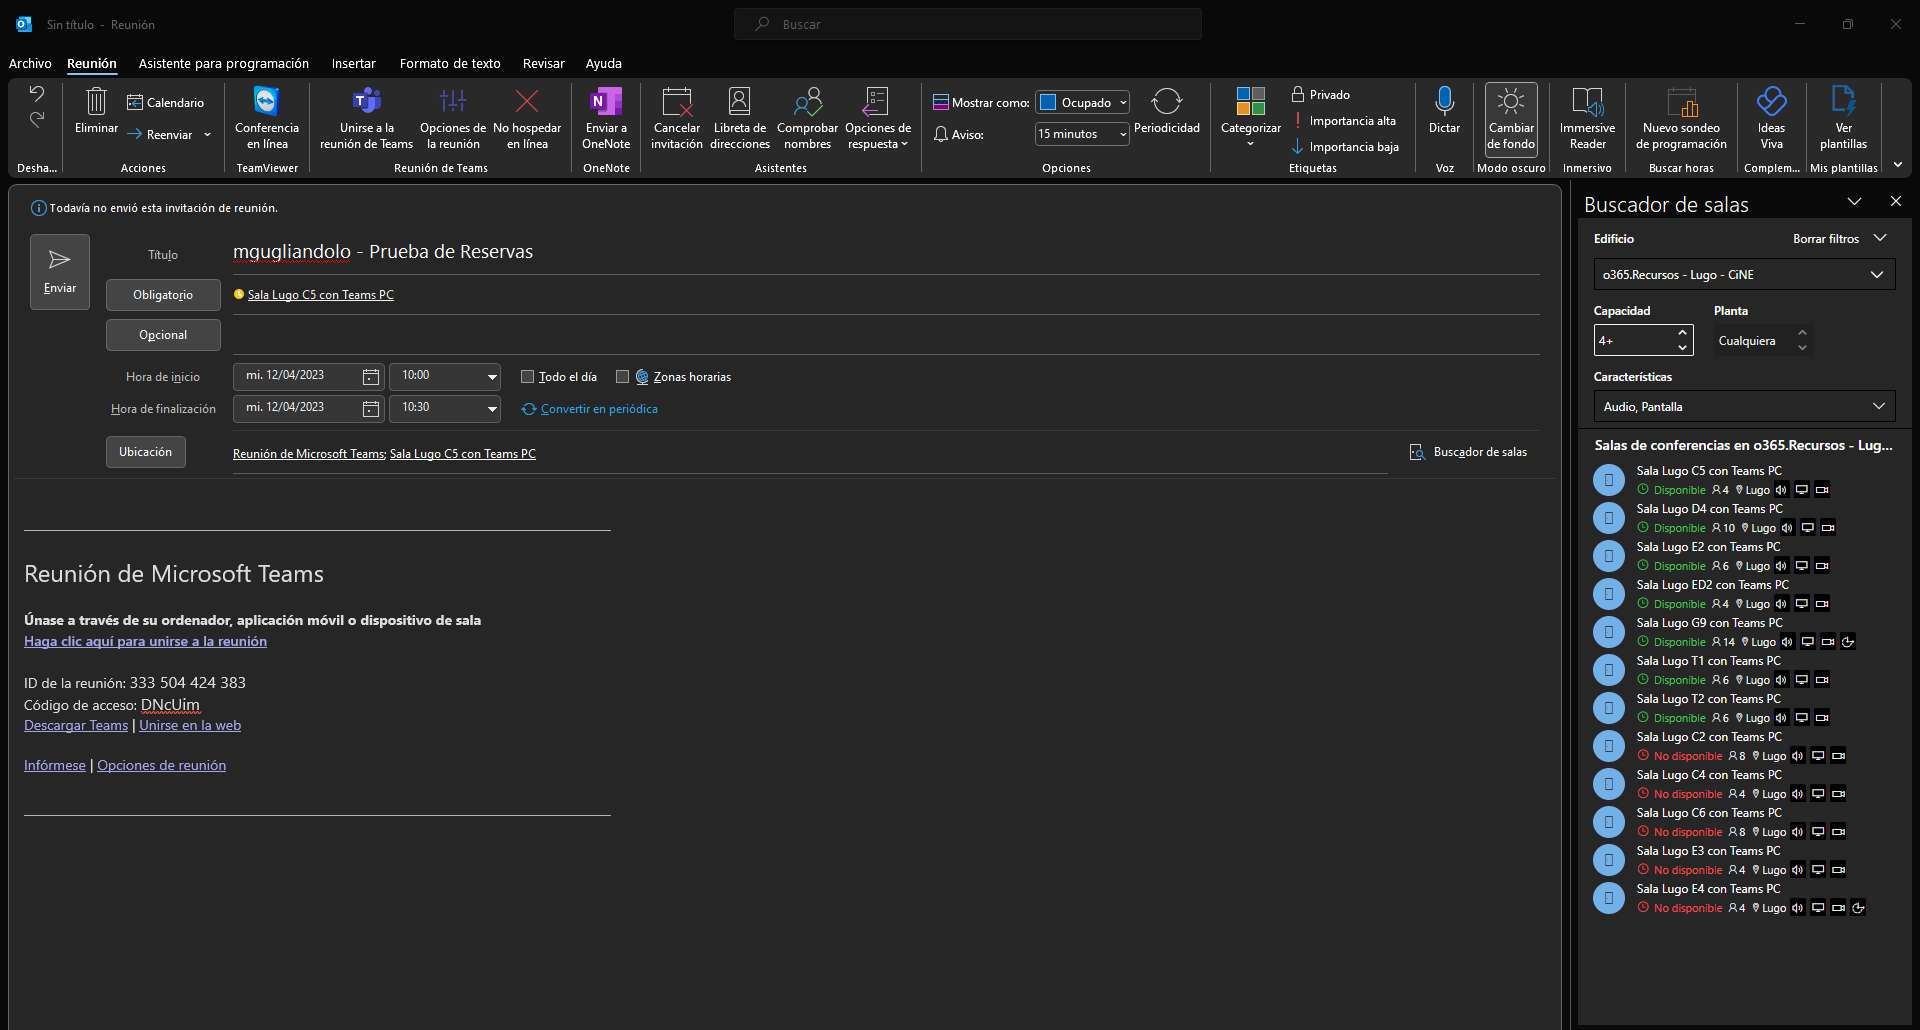Viewport: 1920px width, 1030px height.
Task: Open Immersive Reader
Action: click(1587, 118)
